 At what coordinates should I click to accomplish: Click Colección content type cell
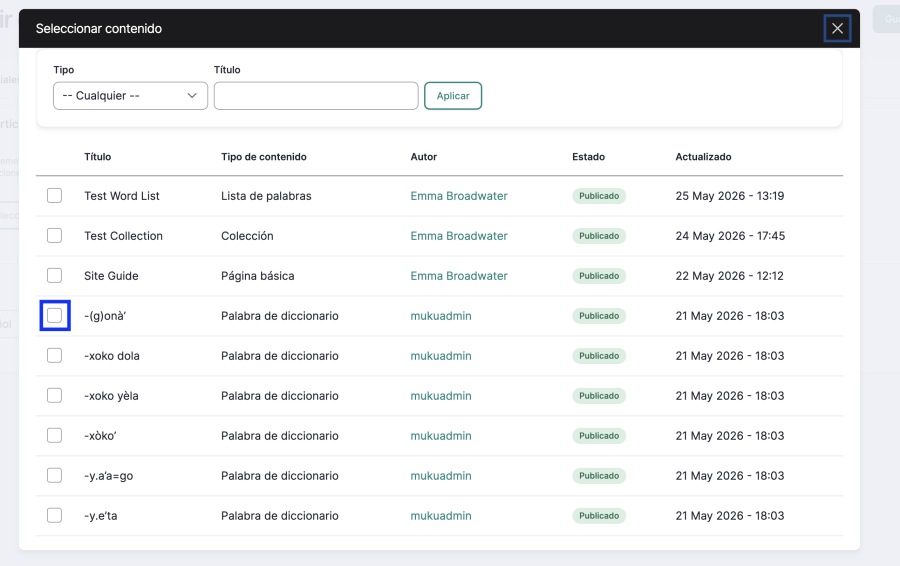[247, 236]
